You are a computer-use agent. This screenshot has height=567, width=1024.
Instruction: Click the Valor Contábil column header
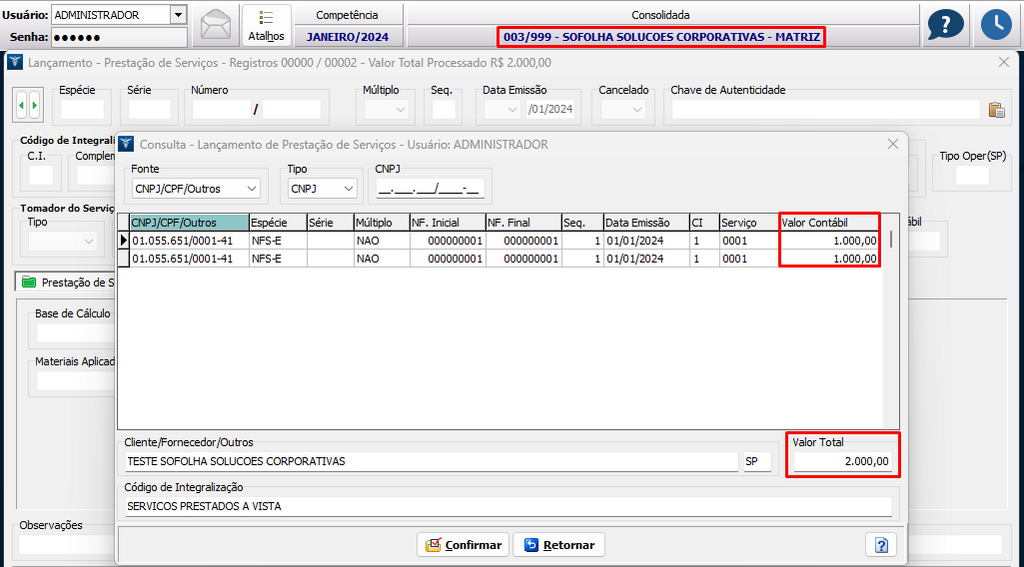(x=828, y=222)
